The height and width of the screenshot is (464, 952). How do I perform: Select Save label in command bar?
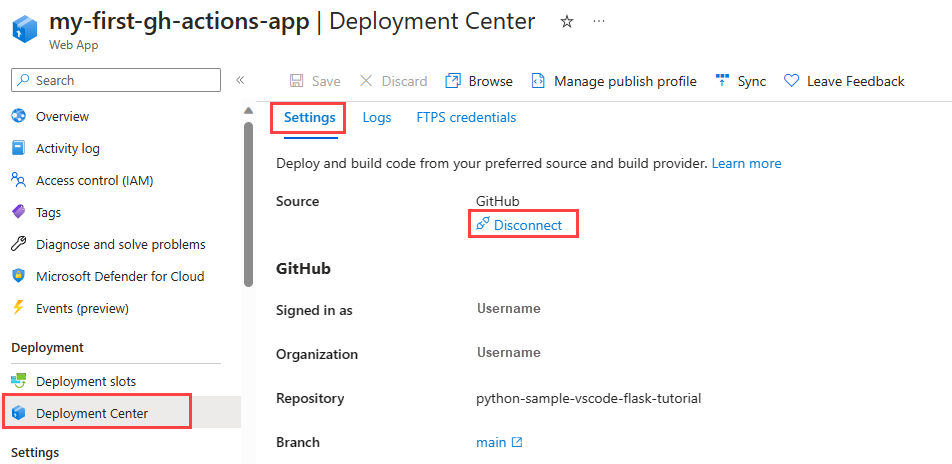pos(326,81)
